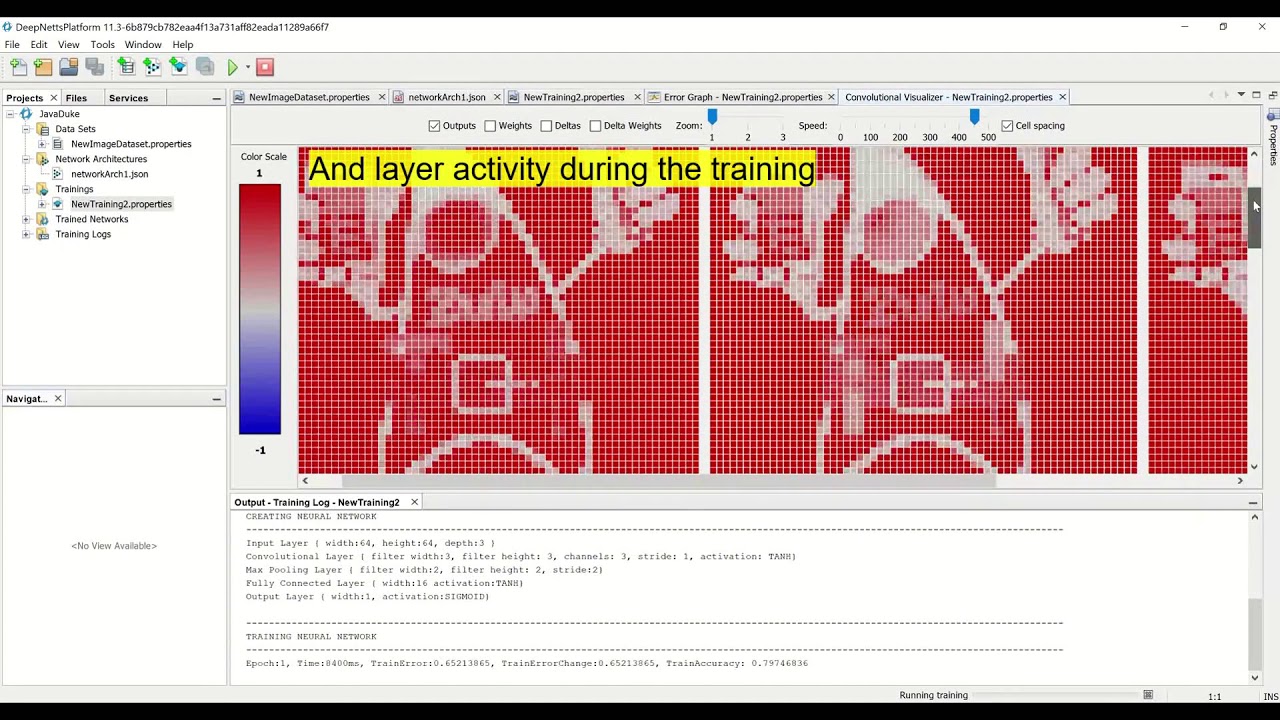Click the Speed slider handle

pyautogui.click(x=974, y=118)
